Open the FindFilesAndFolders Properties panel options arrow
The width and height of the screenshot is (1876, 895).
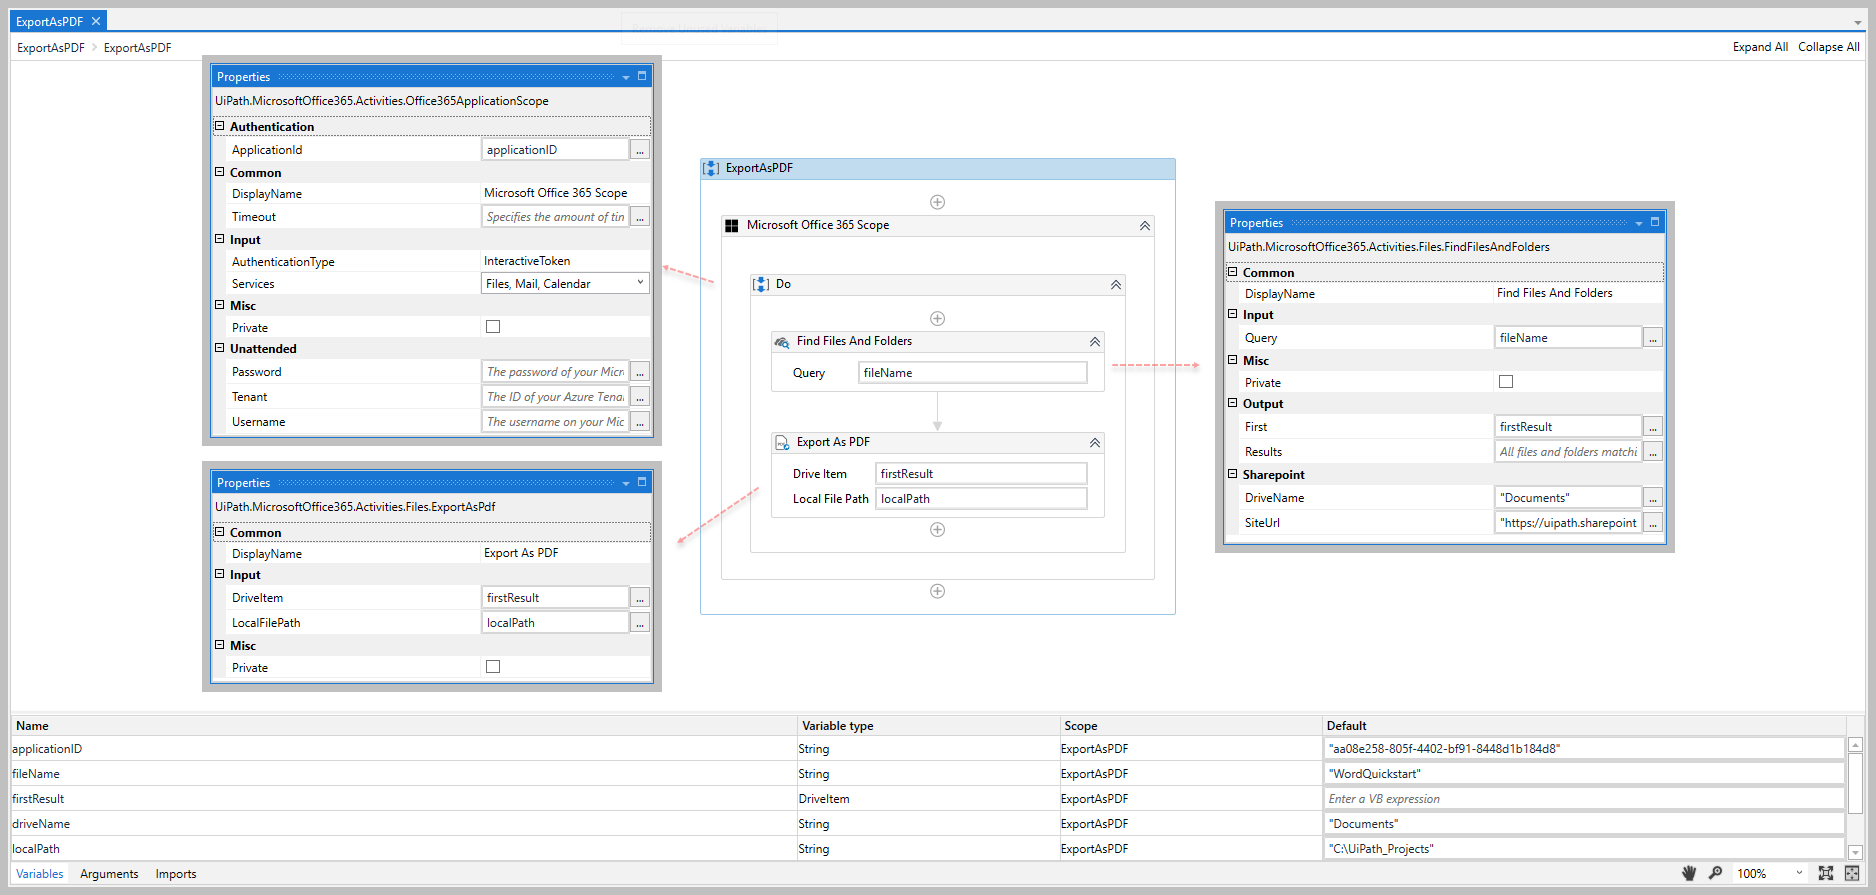click(1639, 223)
